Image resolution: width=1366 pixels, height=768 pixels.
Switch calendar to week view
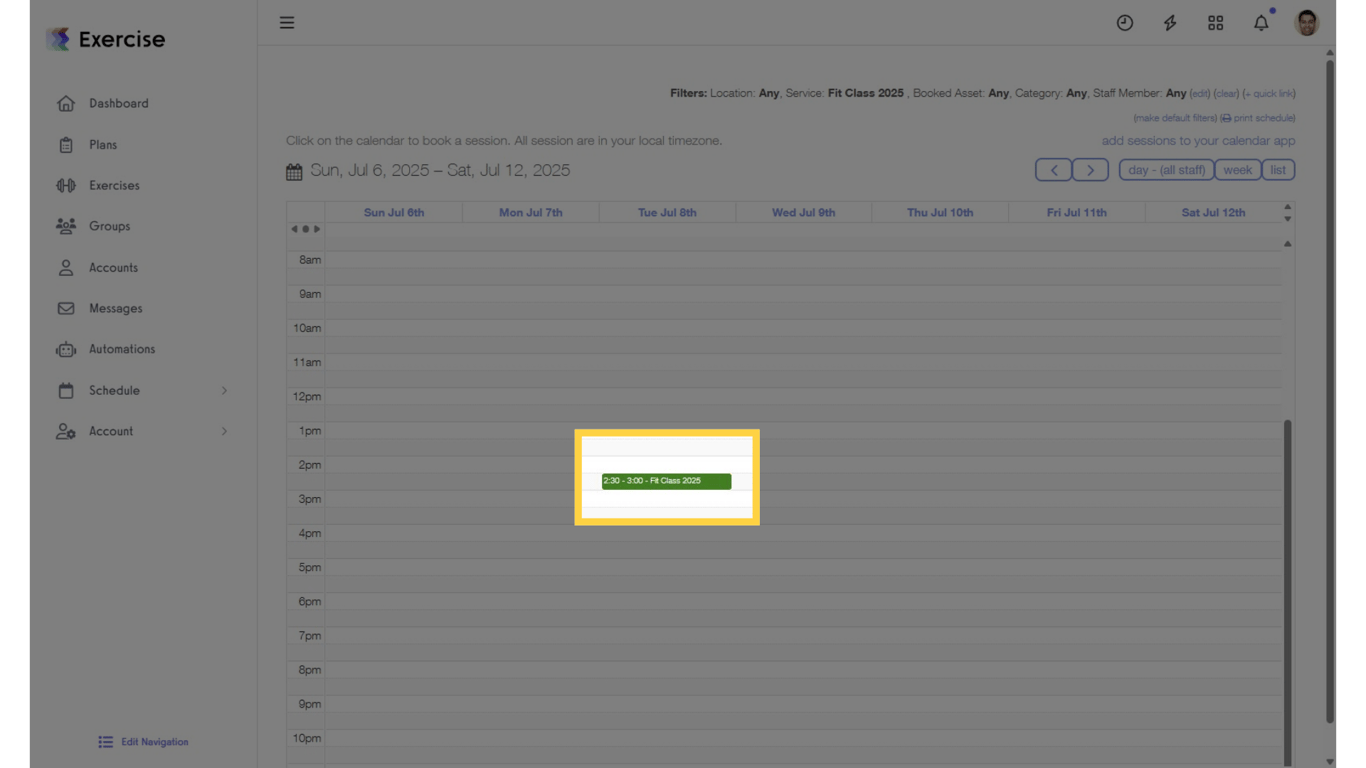(1237, 170)
